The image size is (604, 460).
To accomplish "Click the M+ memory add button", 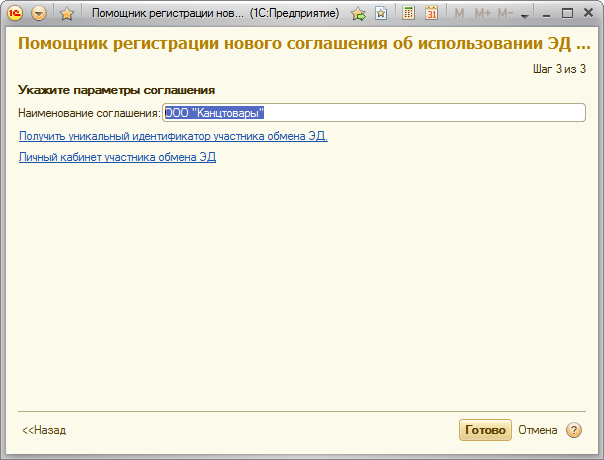I will pyautogui.click(x=483, y=14).
